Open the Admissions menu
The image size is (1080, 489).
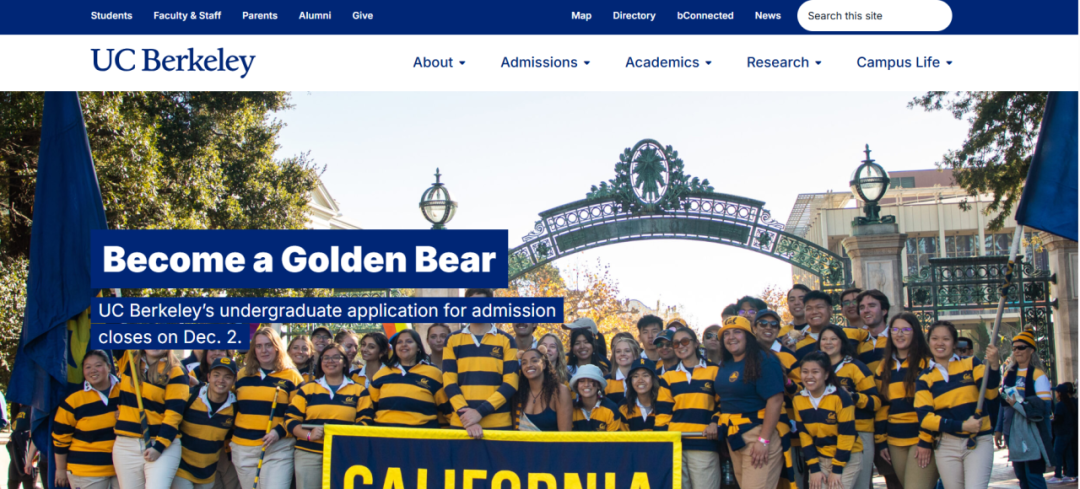coord(539,62)
